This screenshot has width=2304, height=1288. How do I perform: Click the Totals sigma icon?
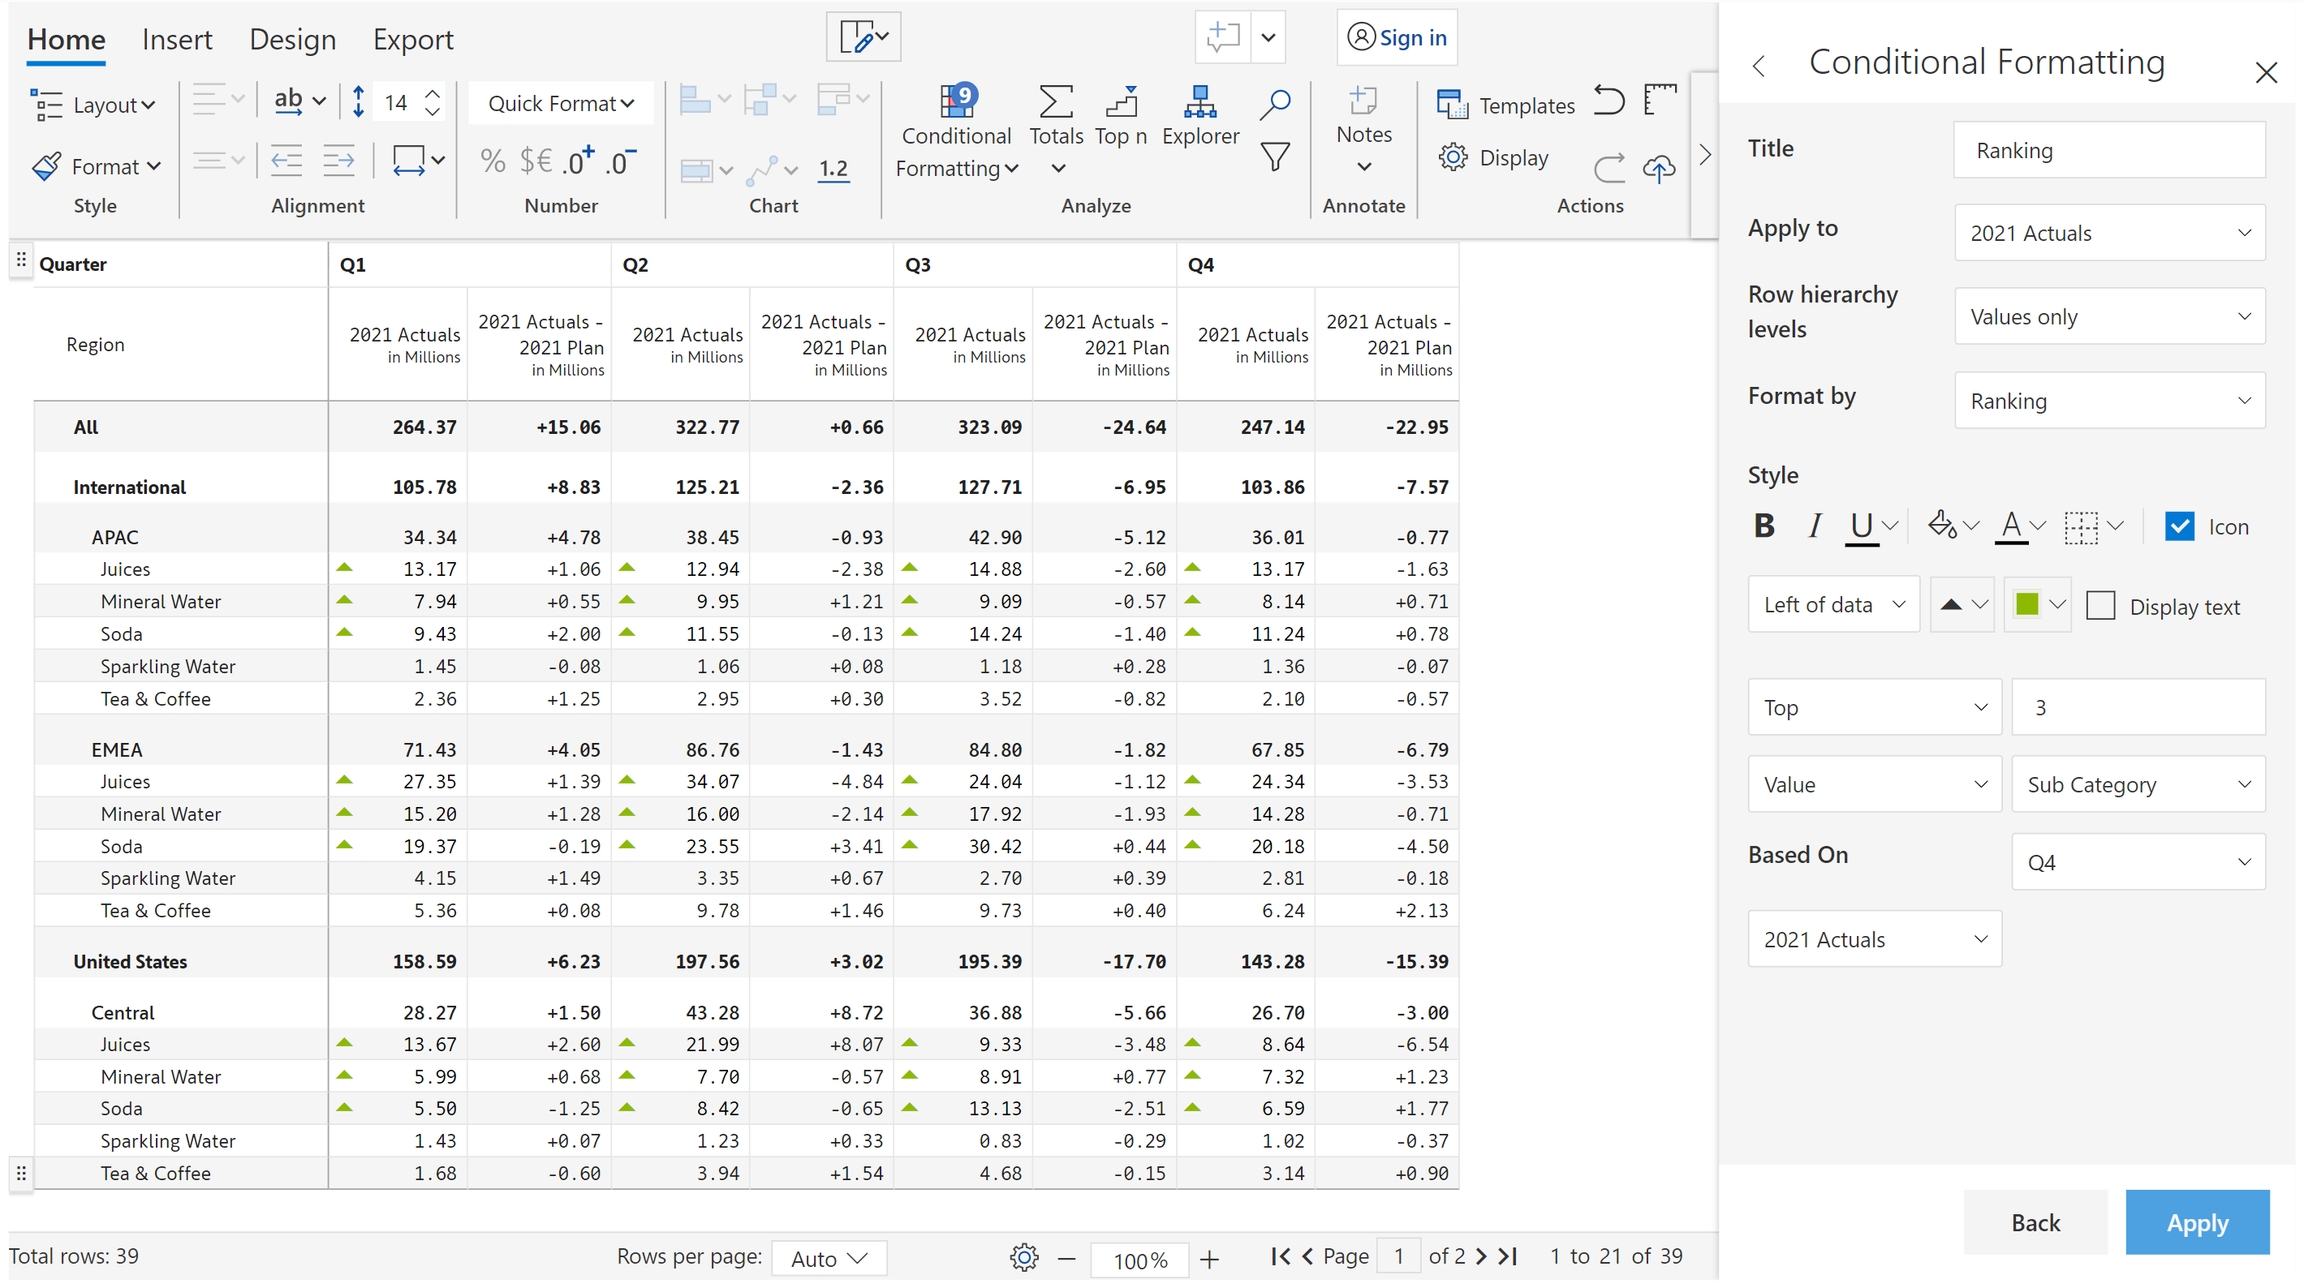[x=1056, y=102]
